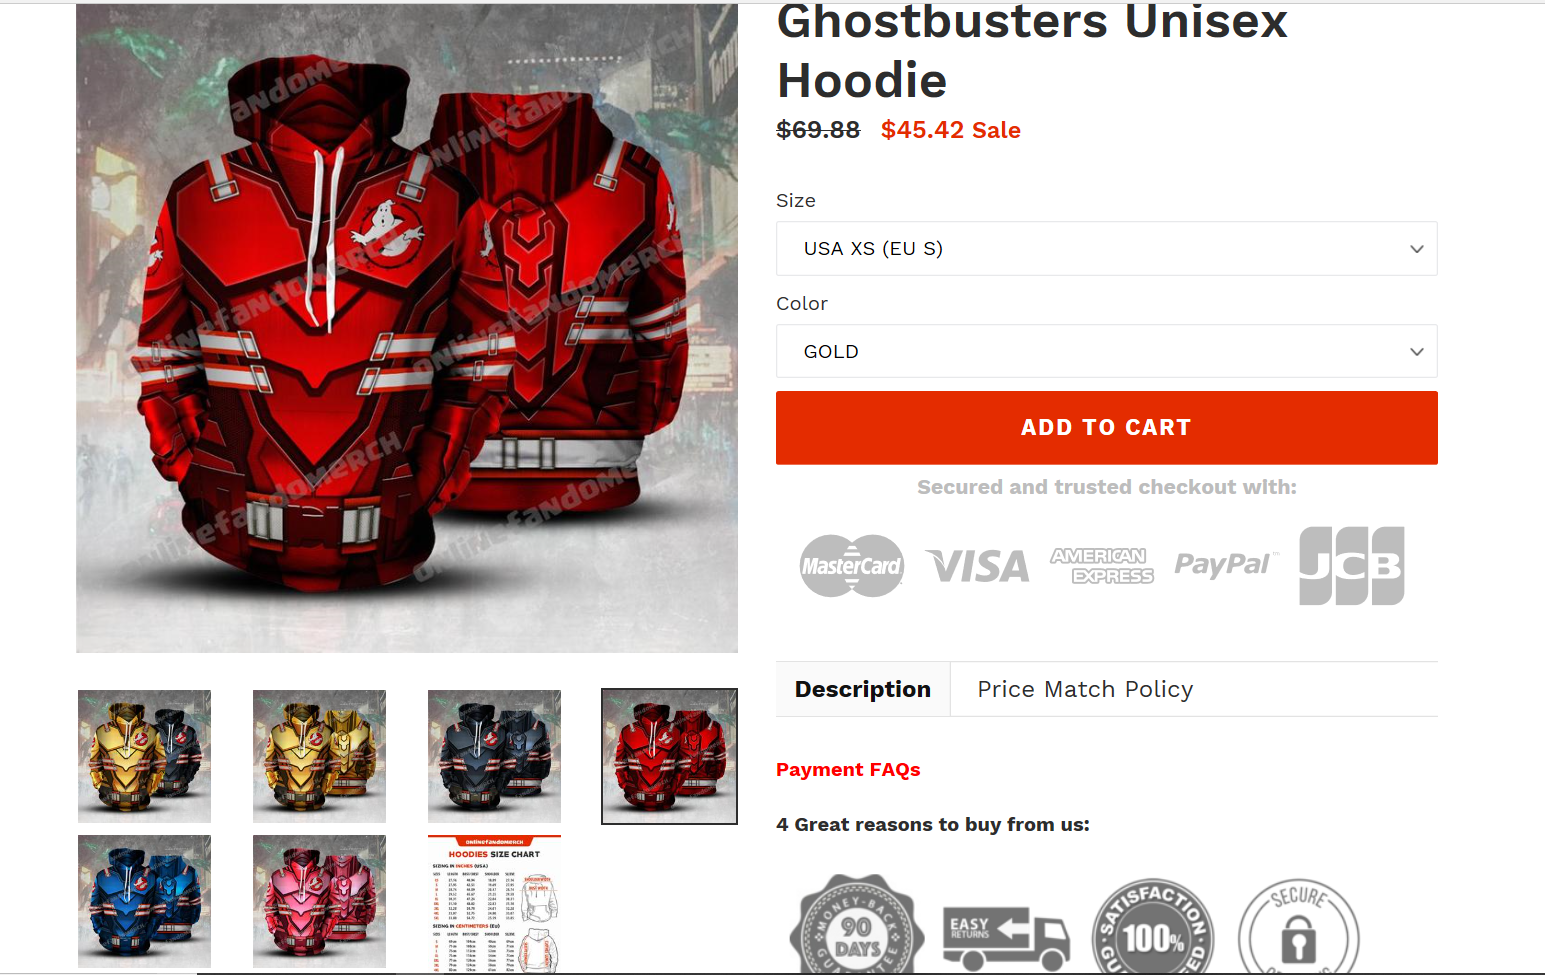
Task: Select the pink hoodie thumbnail
Action: click(x=319, y=901)
